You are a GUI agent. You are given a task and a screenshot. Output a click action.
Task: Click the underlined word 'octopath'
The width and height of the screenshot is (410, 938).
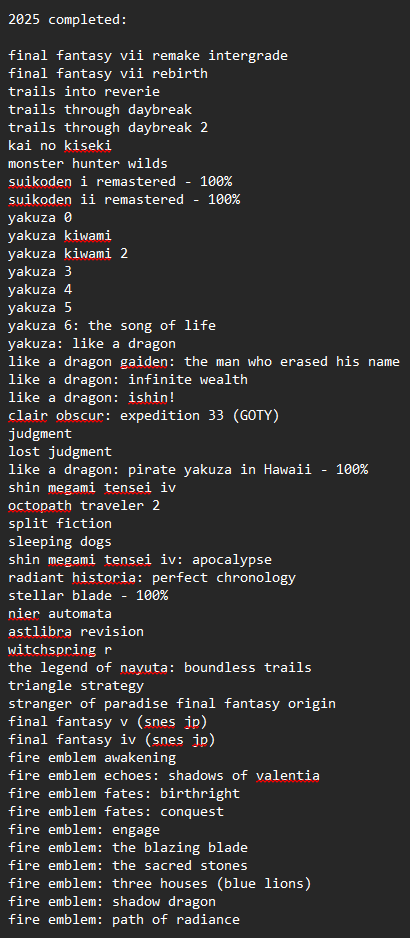(x=40, y=506)
